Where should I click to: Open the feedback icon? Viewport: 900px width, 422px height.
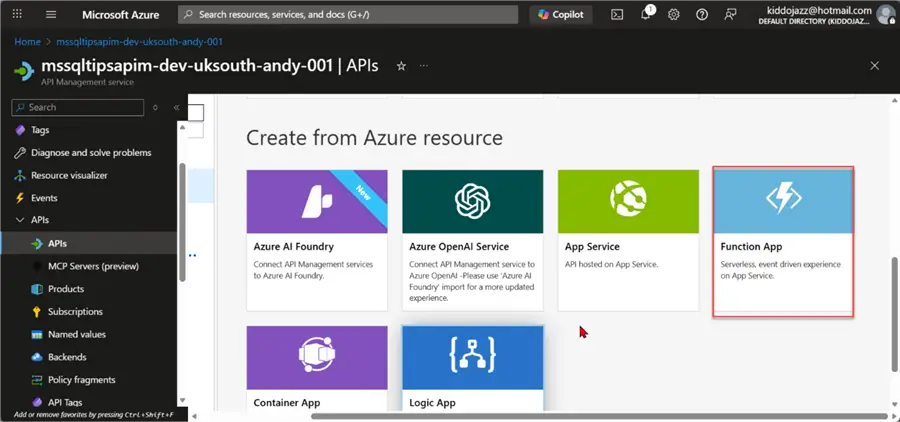click(x=730, y=15)
